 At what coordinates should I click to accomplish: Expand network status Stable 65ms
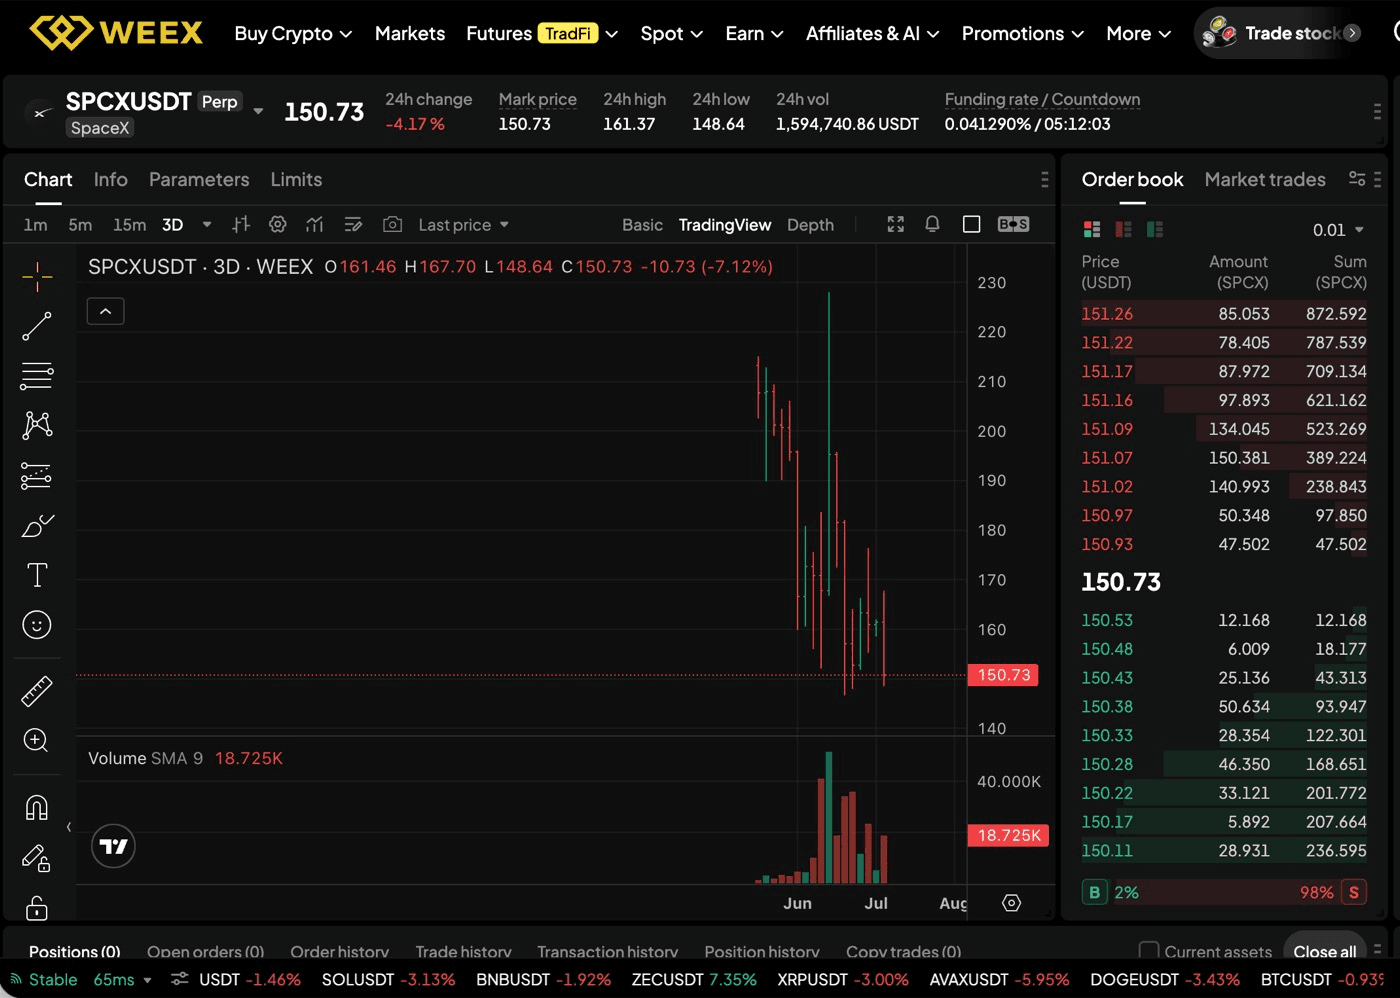(x=80, y=979)
